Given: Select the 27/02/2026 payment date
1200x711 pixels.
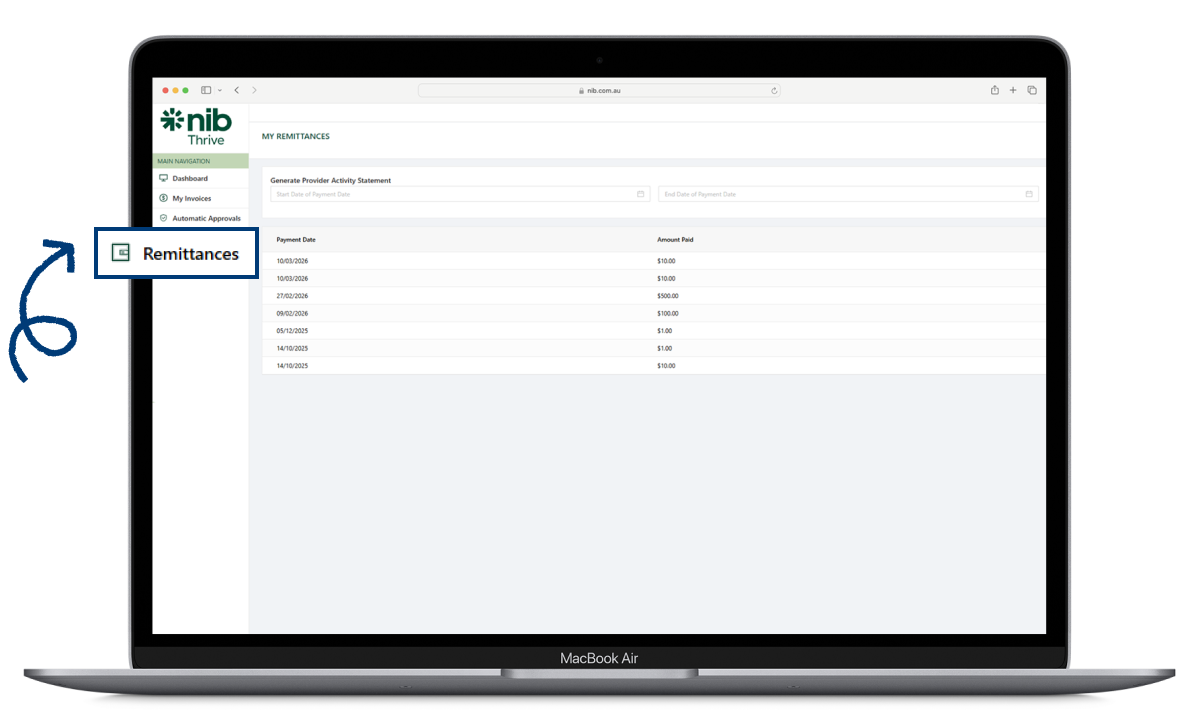Looking at the screenshot, I should pyautogui.click(x=293, y=296).
